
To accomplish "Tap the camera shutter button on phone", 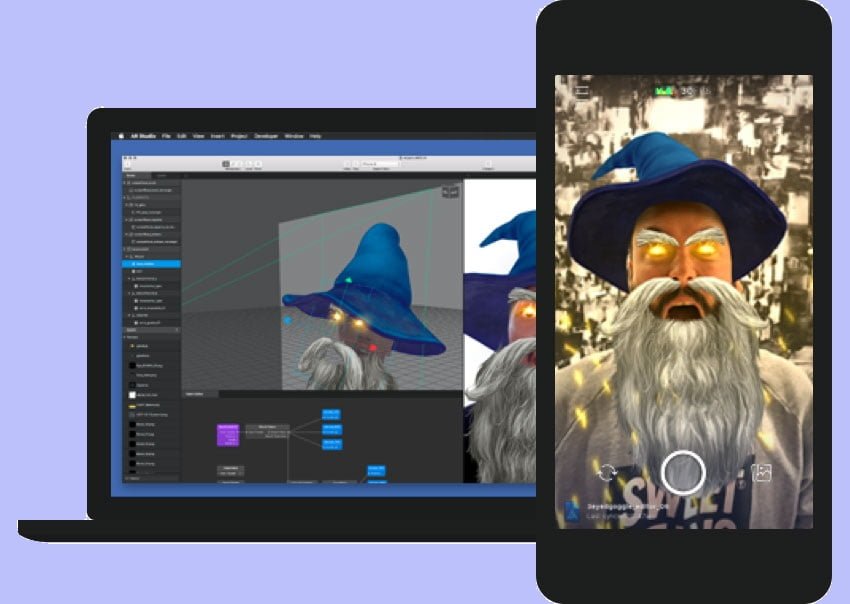I will [x=683, y=471].
